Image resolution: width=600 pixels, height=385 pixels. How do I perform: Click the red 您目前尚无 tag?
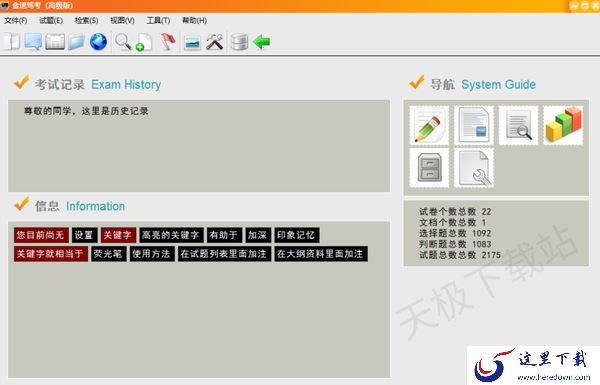pyautogui.click(x=41, y=235)
